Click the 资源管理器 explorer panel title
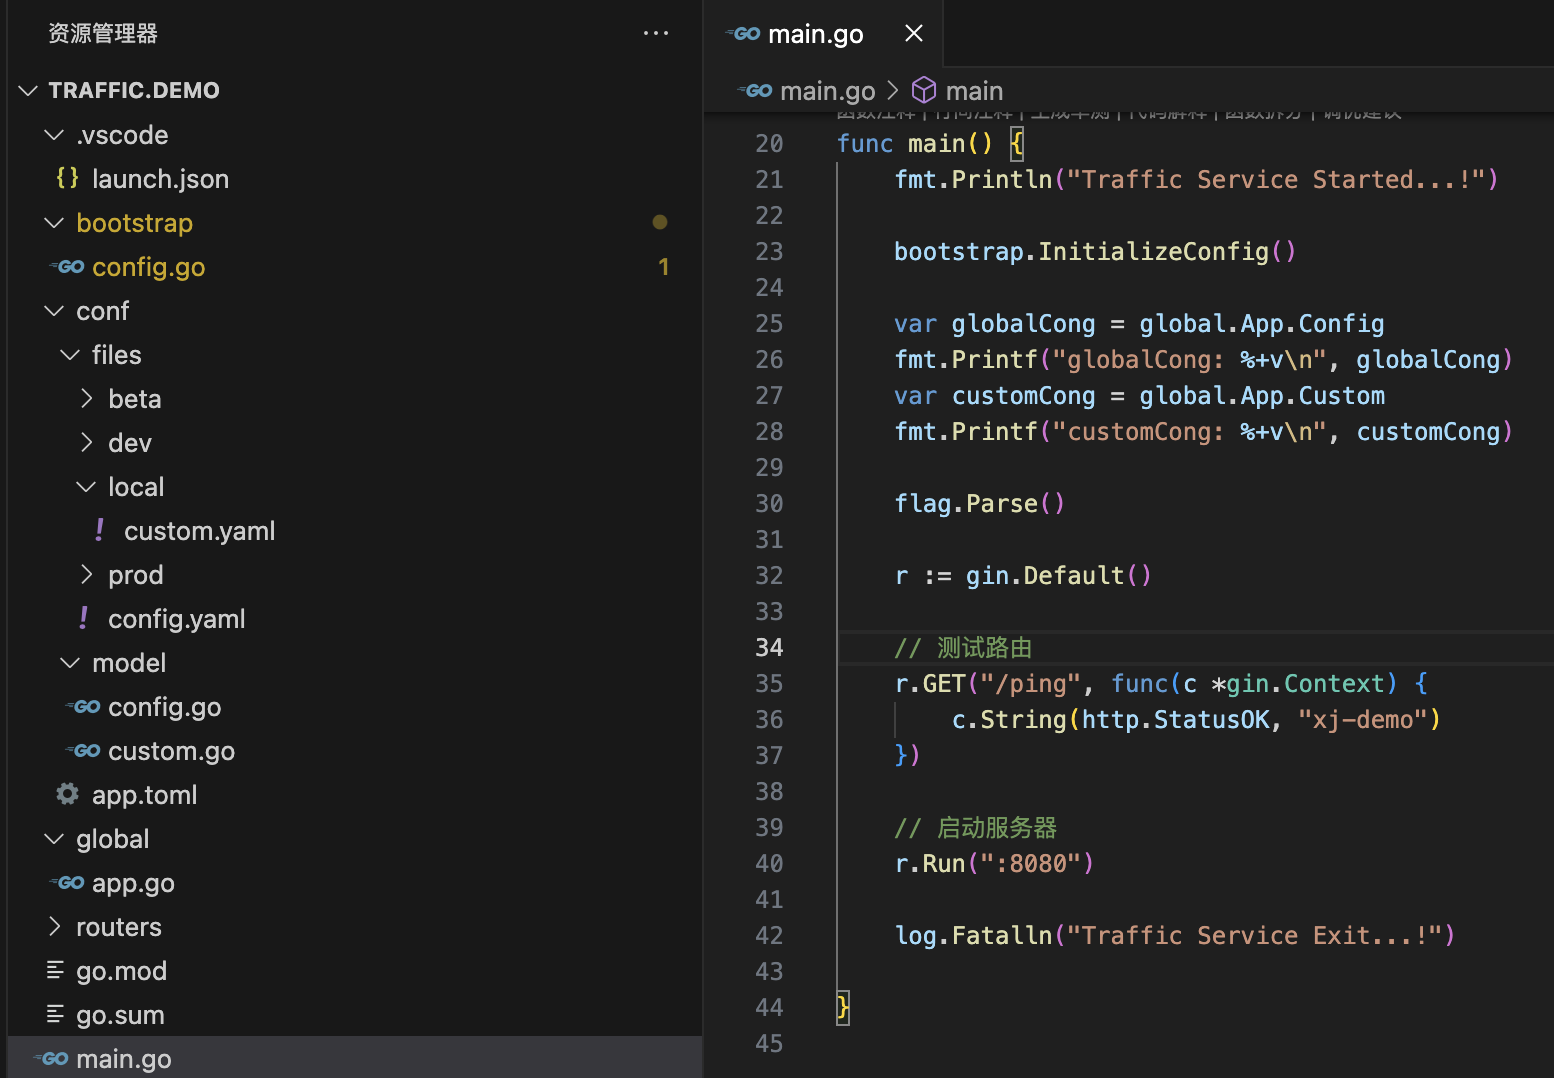The width and height of the screenshot is (1554, 1078). tap(103, 33)
